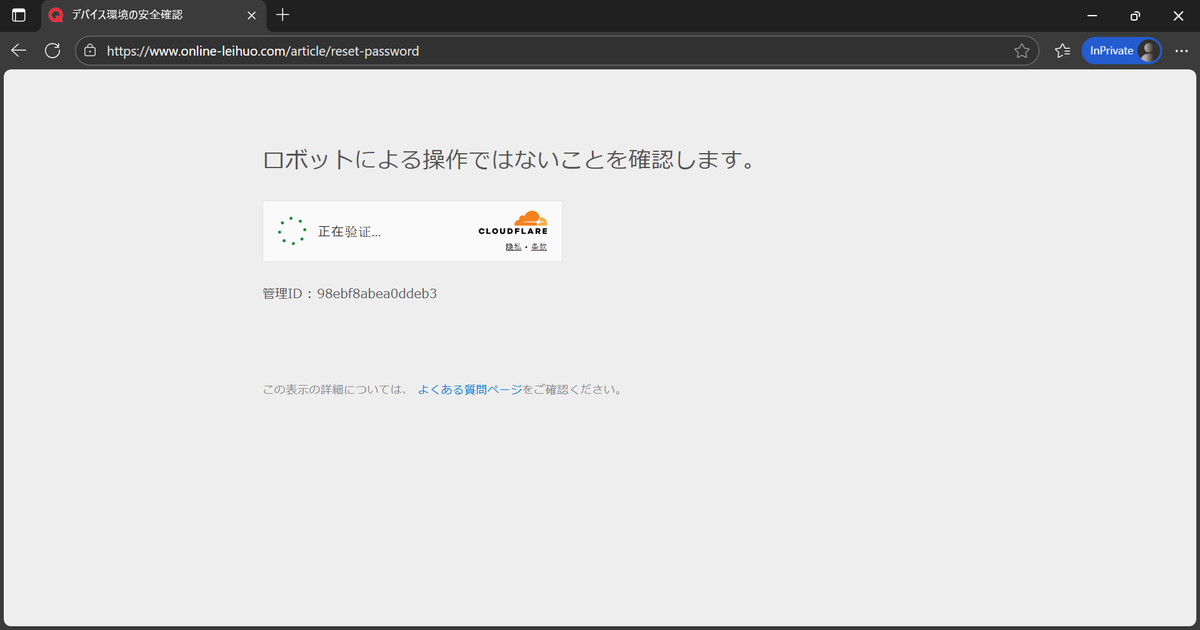This screenshot has width=1200, height=630.
Task: Open the tab actions menu icon
Action: [x=18, y=15]
